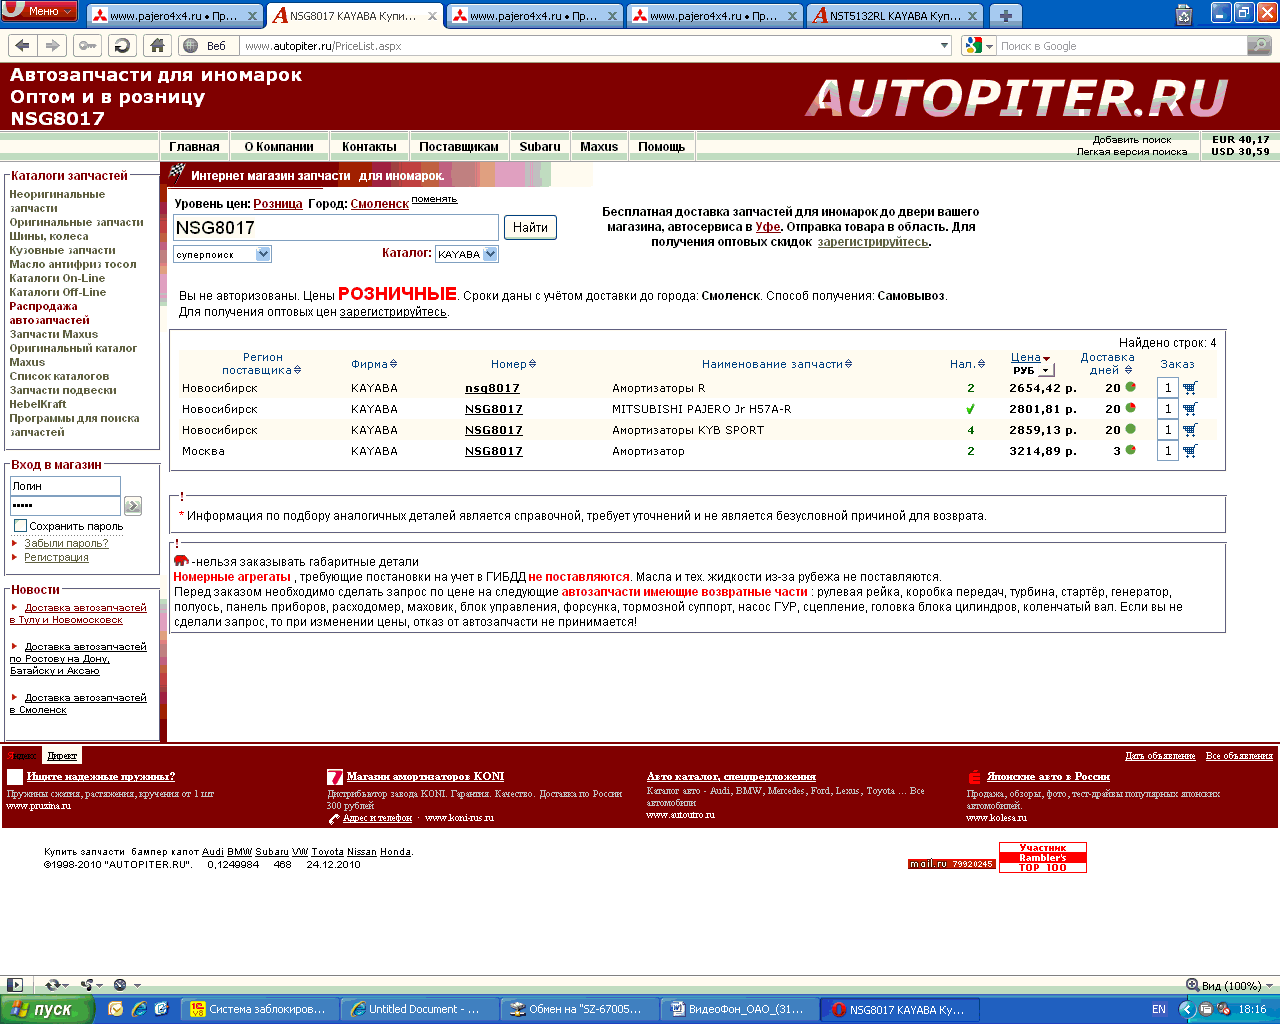The image size is (1280, 1024).
Task: Open the closed tabs trash icon
Action: (x=1185, y=14)
